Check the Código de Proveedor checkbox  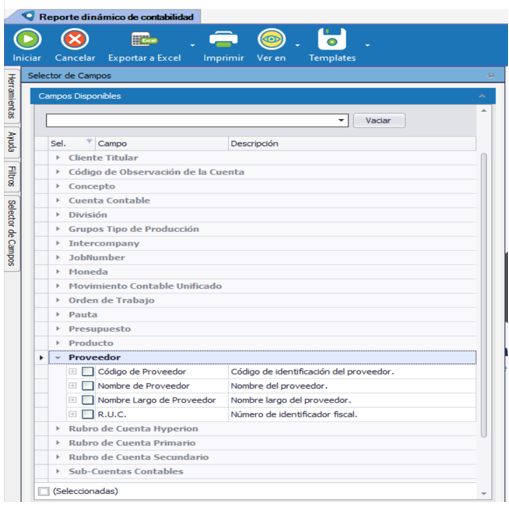pyautogui.click(x=88, y=372)
